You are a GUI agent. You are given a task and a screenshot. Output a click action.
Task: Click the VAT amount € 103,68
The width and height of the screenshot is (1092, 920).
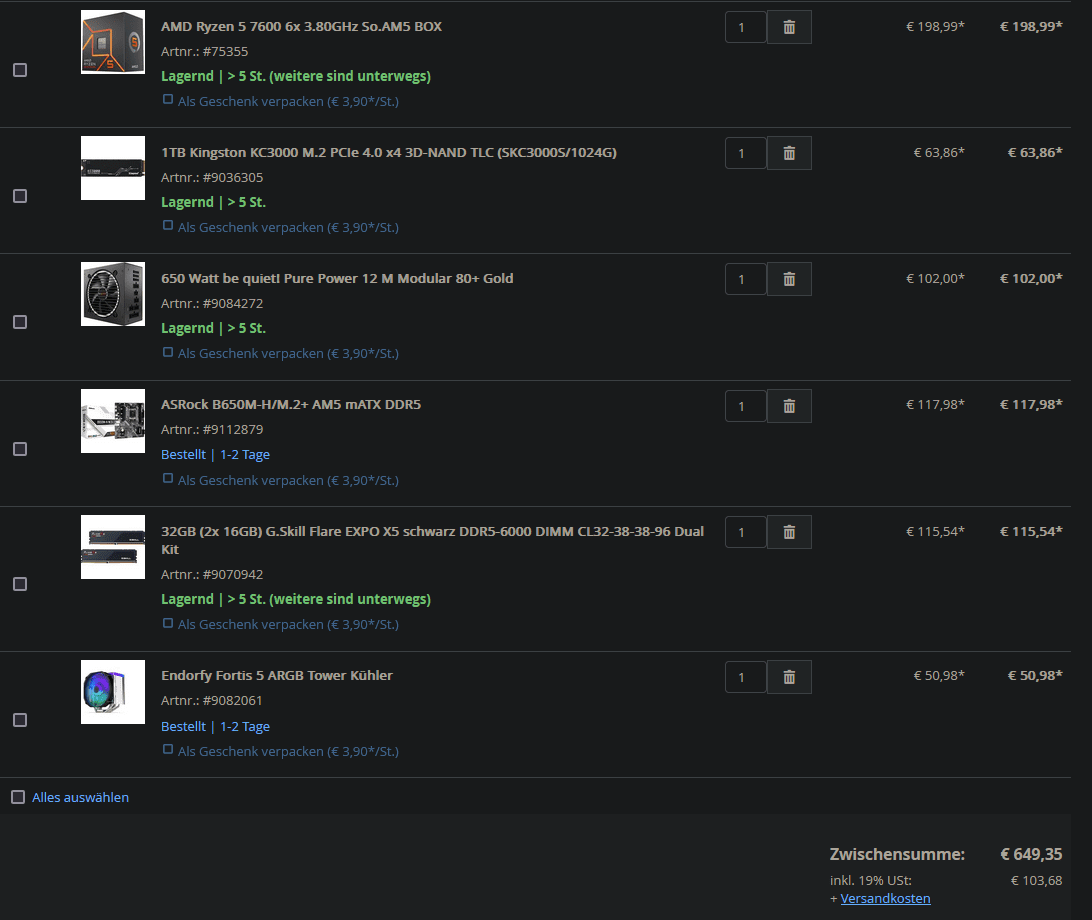(1036, 880)
